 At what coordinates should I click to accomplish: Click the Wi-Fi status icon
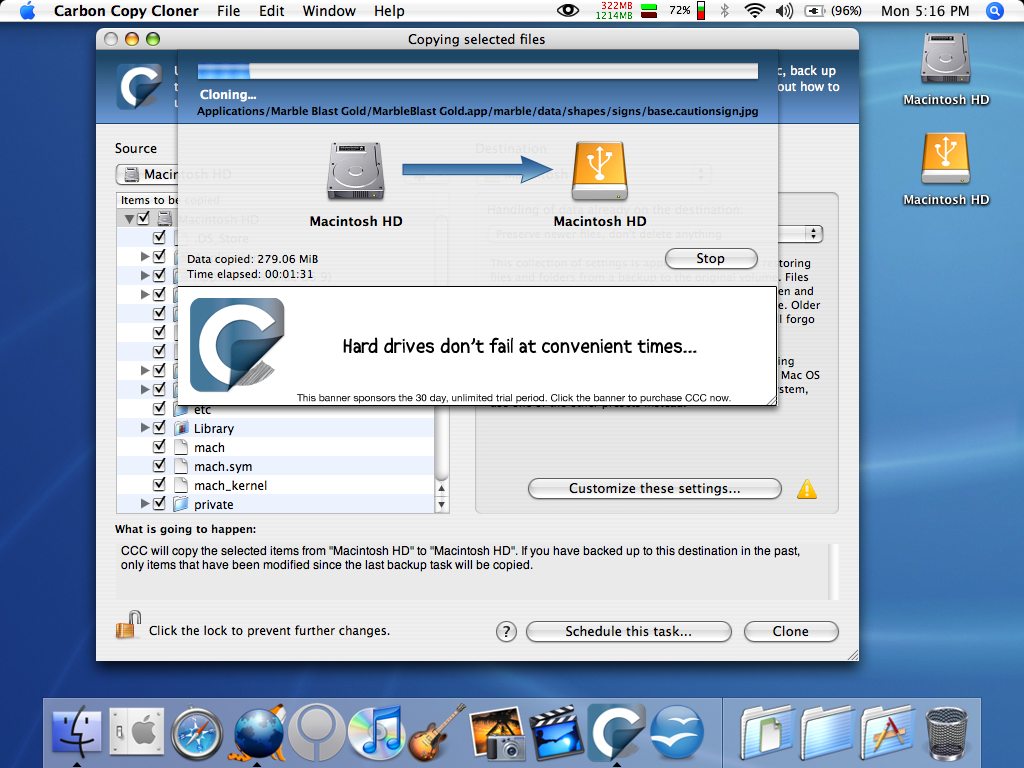pos(755,10)
